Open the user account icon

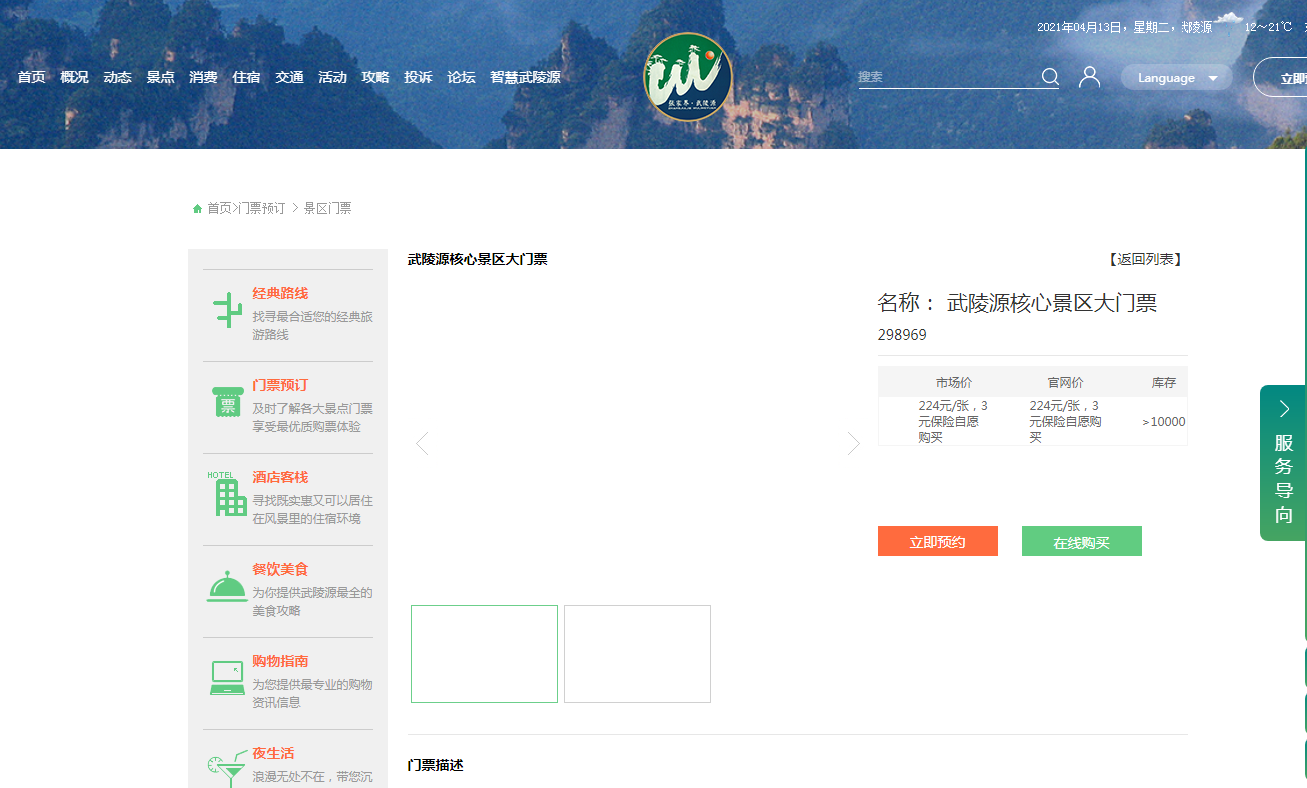click(x=1090, y=77)
